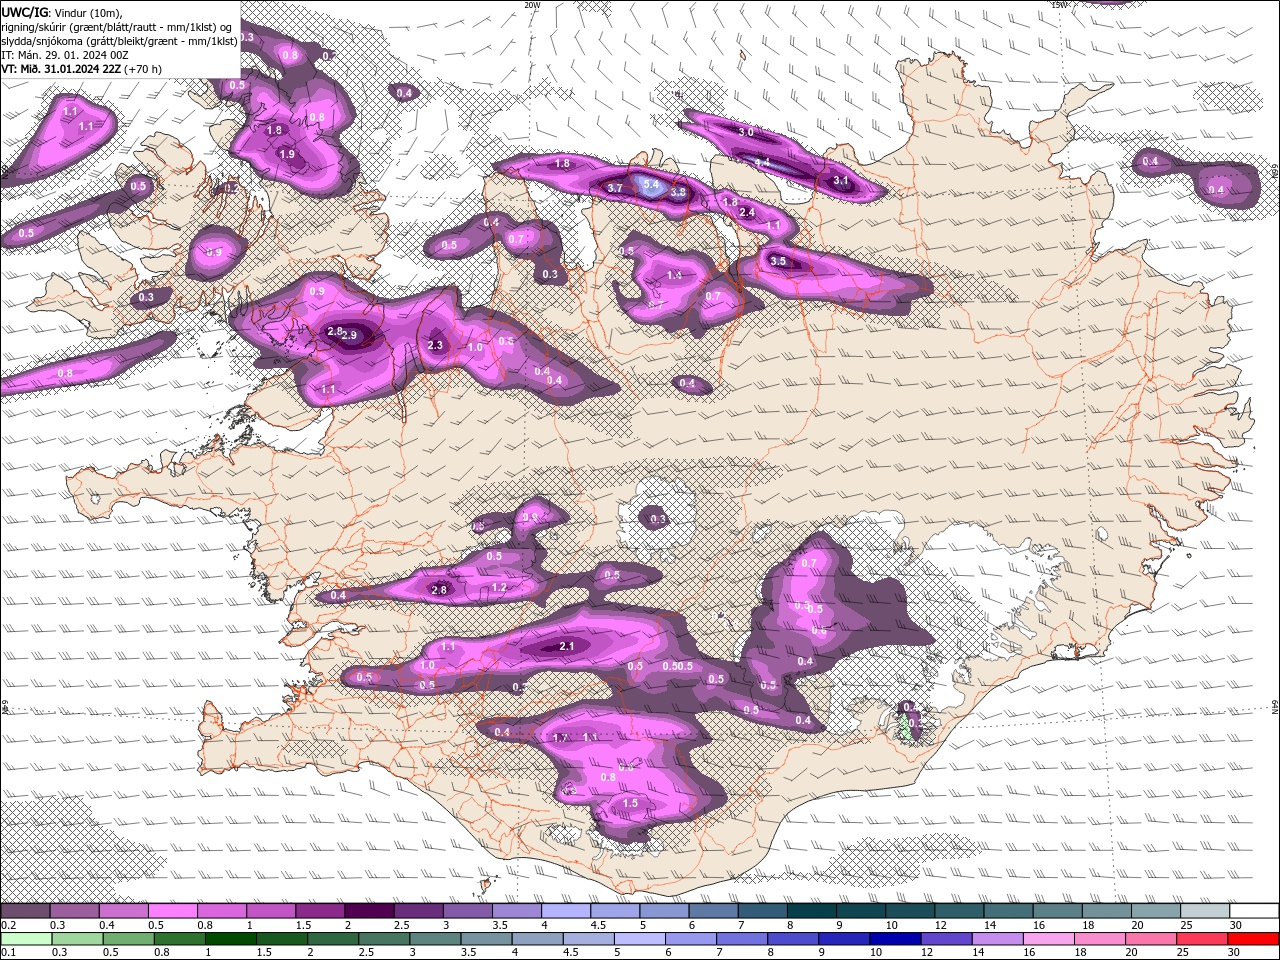Click the 3.0 precipitation value on the map

pyautogui.click(x=746, y=132)
